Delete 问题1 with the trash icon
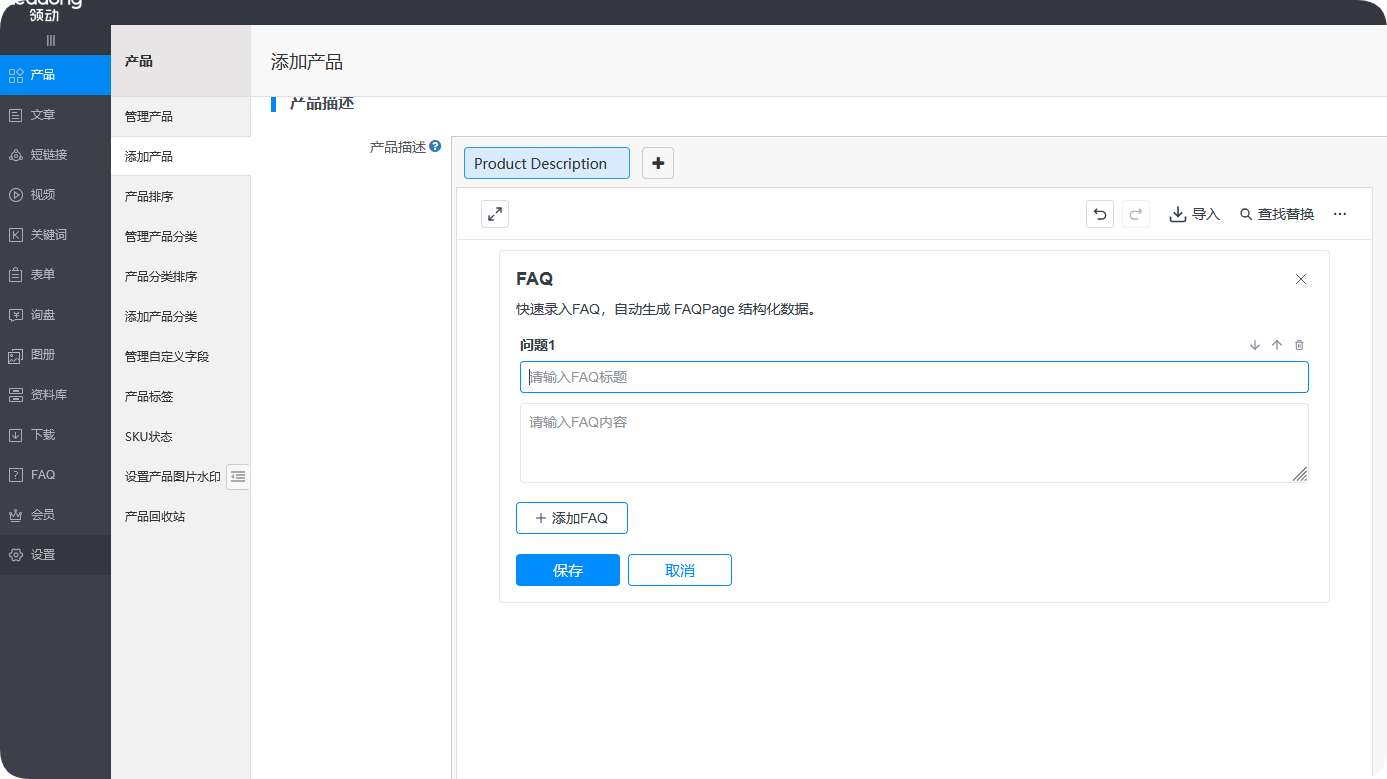 coord(1299,345)
